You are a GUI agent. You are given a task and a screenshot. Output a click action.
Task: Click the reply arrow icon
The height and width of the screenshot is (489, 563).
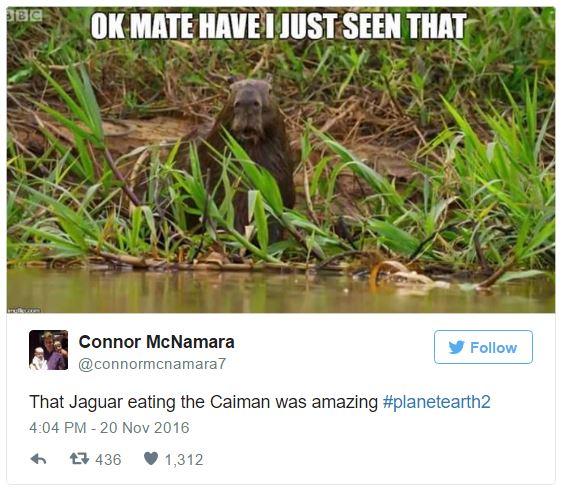(38, 459)
